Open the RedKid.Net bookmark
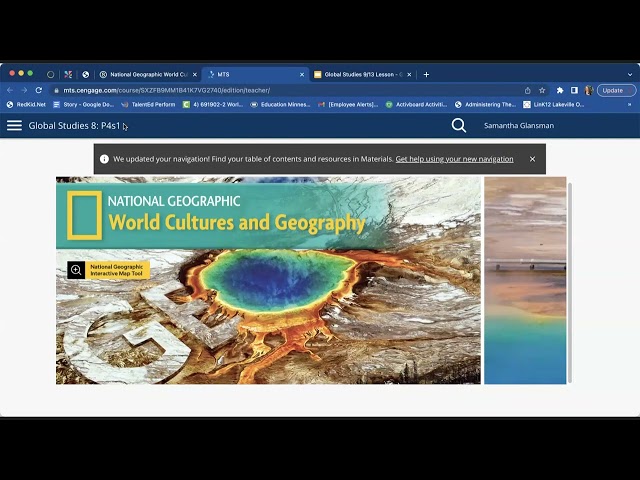Screen dimensions: 640x480 point(26,105)
